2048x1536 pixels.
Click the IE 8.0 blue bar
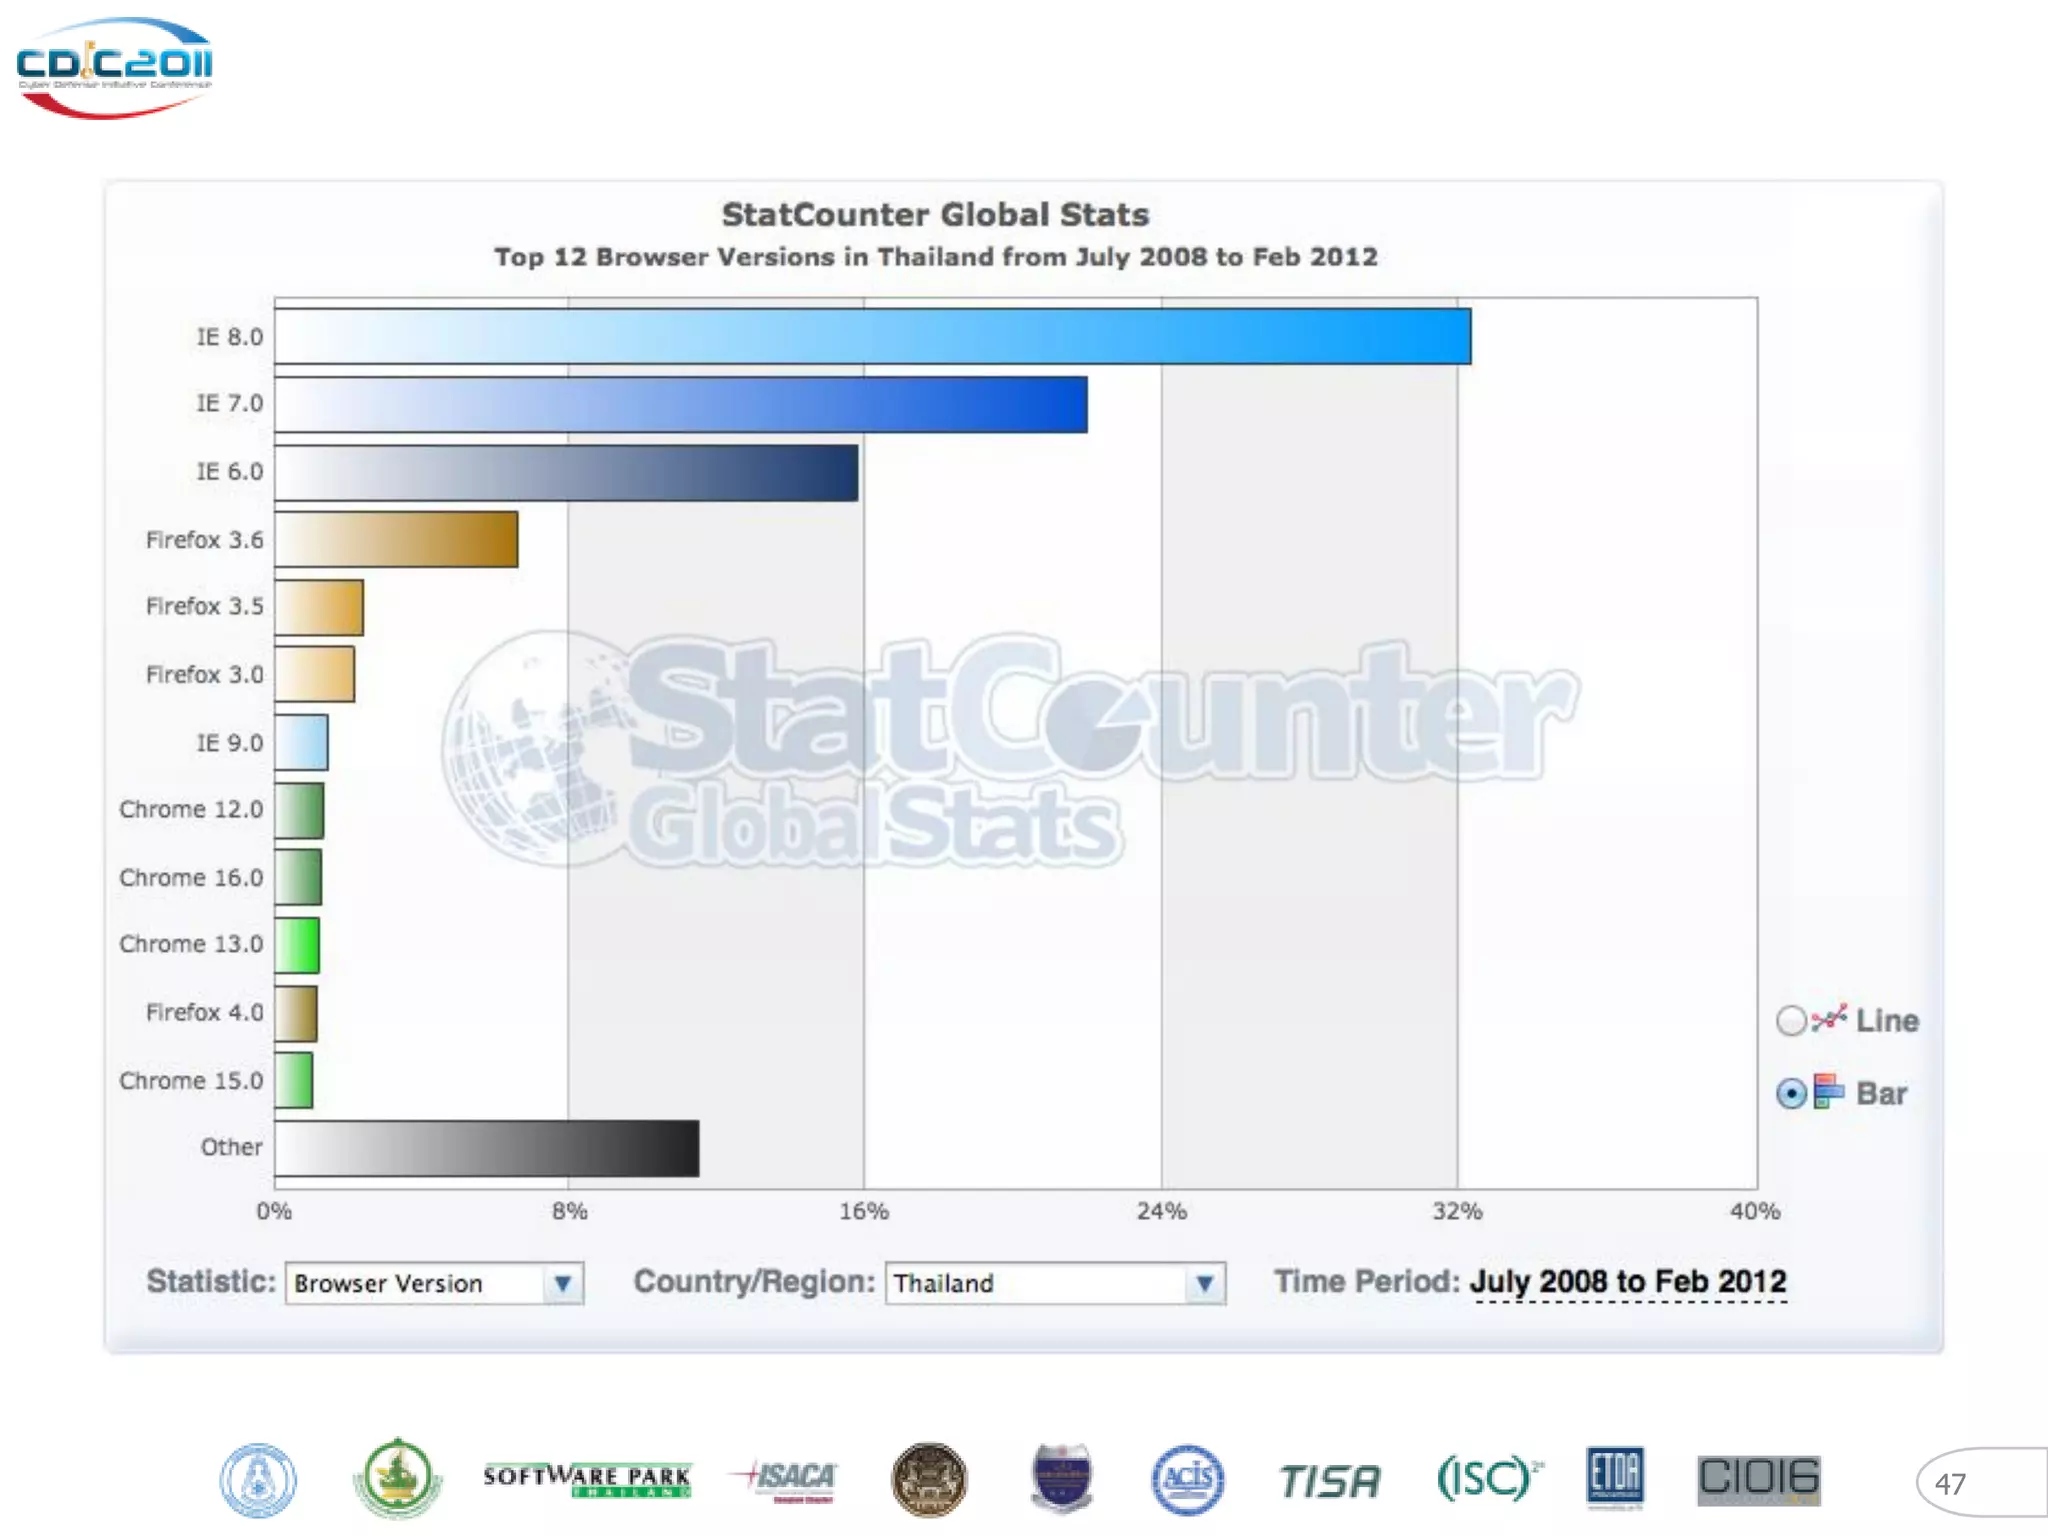[x=872, y=336]
